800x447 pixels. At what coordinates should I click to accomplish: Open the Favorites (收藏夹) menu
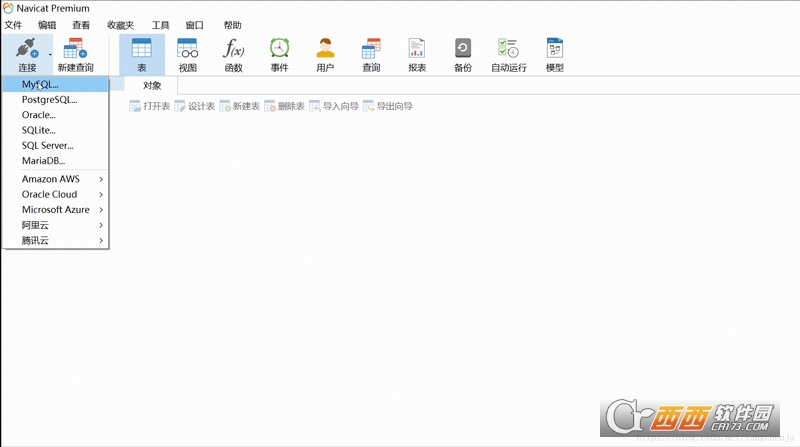coord(120,25)
